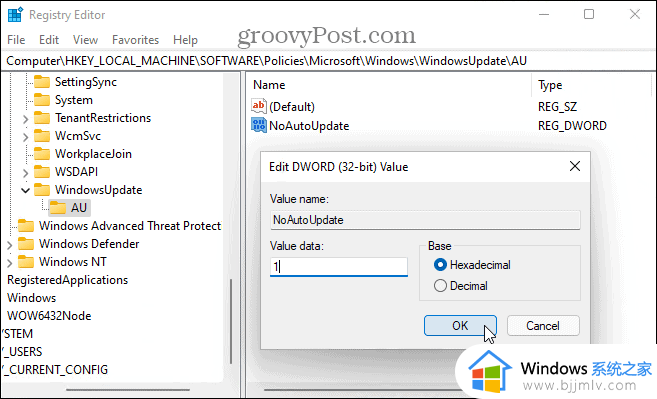This screenshot has width=657, height=399.
Task: Select the System folder icon
Action: click(x=42, y=100)
